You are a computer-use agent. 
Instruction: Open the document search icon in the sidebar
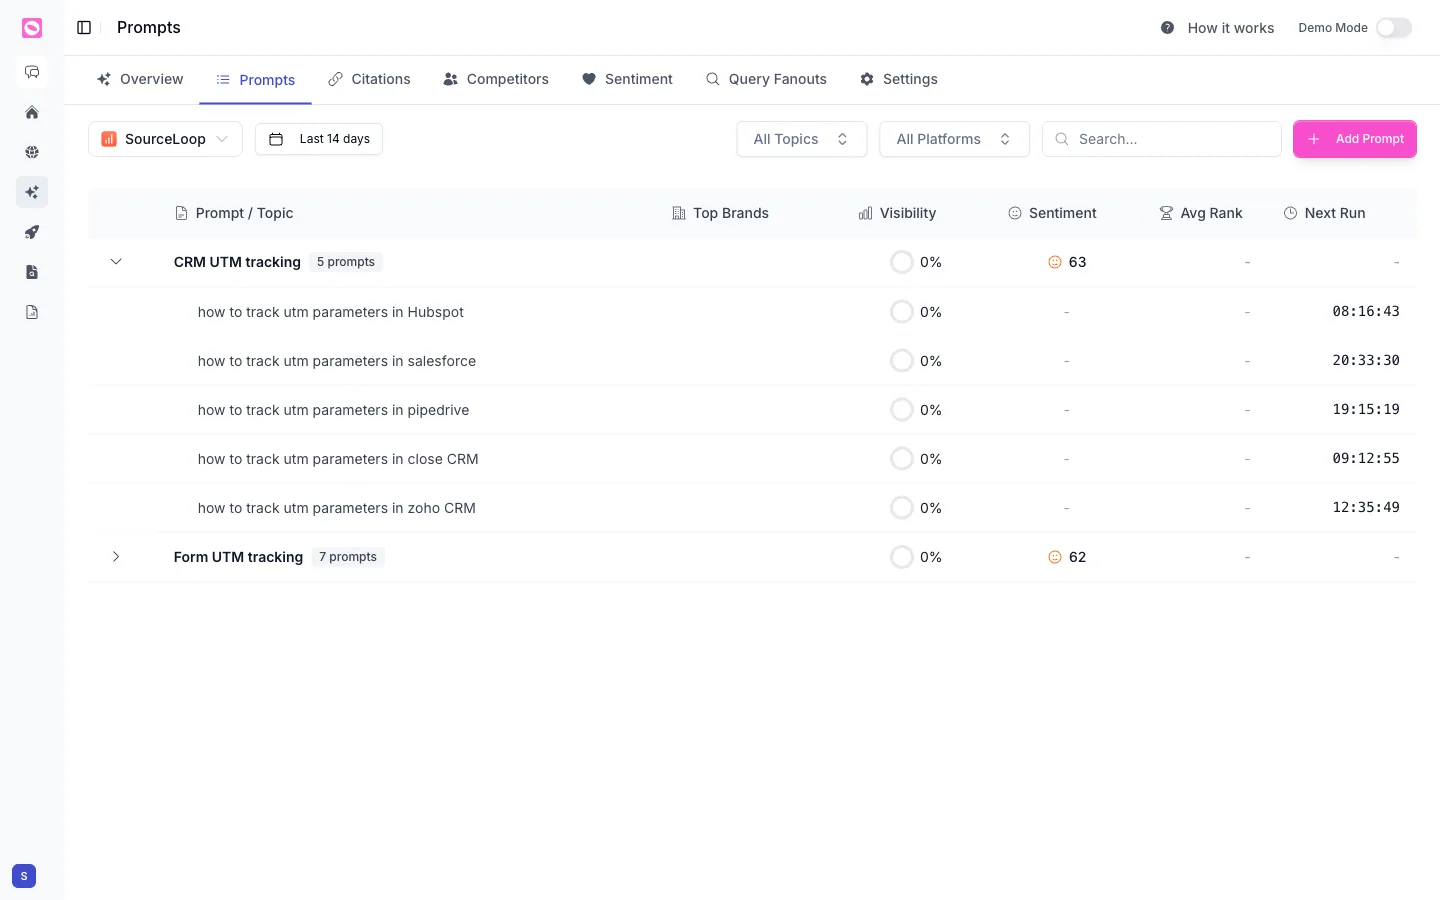point(32,272)
